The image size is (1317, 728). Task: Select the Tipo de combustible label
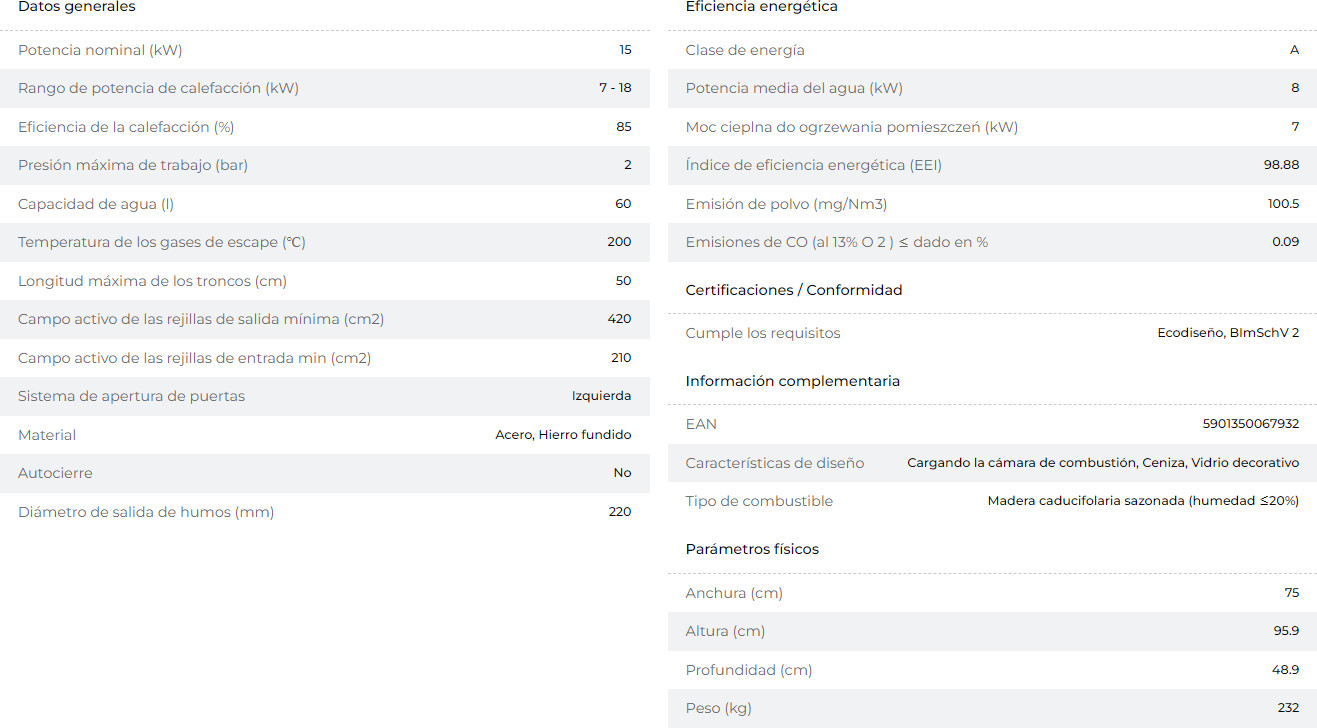(758, 501)
